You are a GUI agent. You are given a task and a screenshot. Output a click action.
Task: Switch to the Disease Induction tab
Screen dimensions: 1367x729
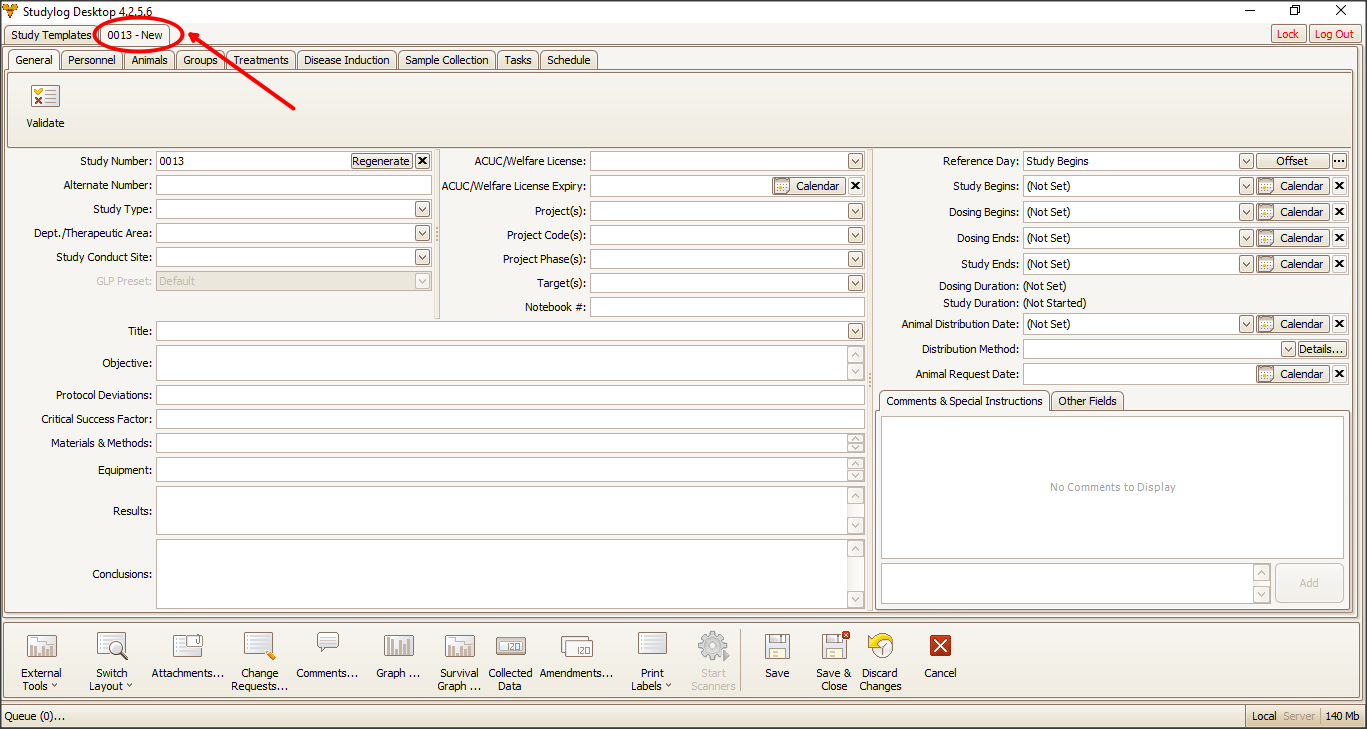tap(347, 60)
